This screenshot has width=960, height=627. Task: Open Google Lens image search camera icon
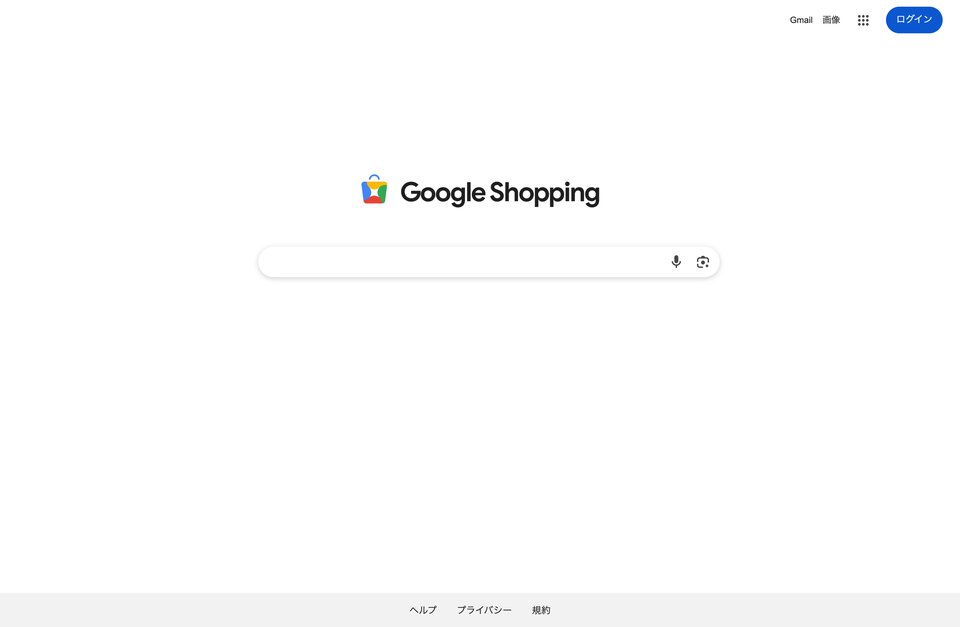point(703,261)
